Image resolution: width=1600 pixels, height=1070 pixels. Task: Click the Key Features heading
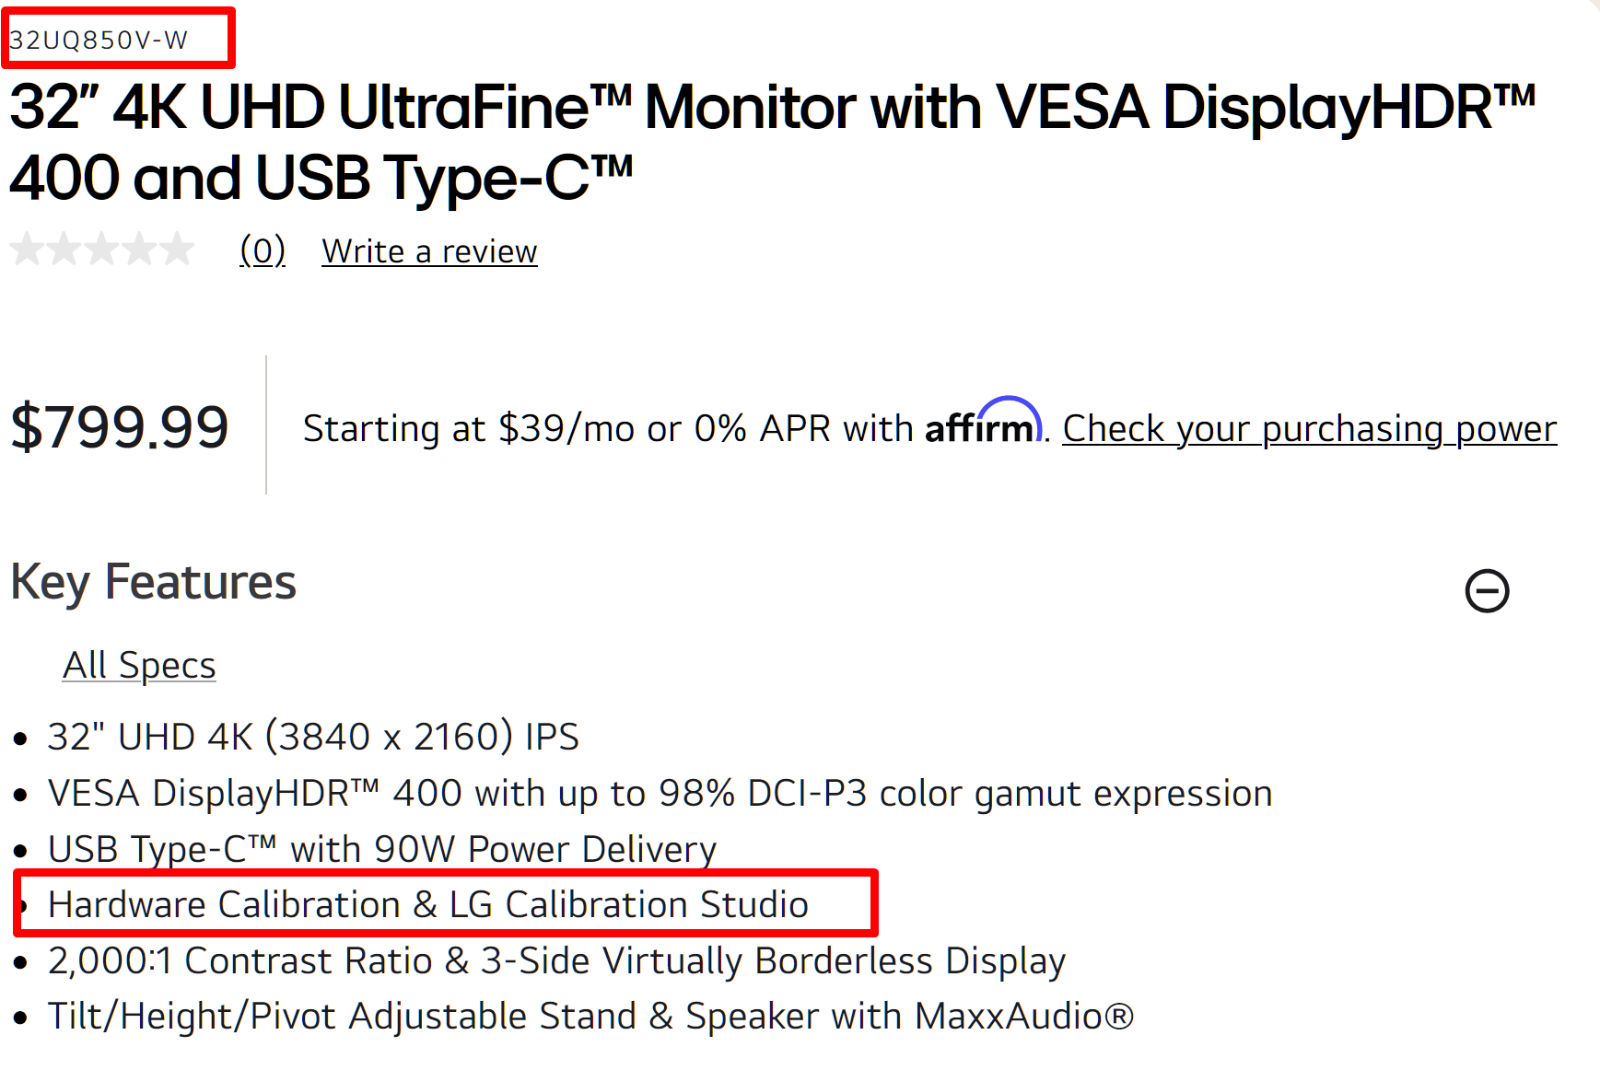(x=153, y=582)
